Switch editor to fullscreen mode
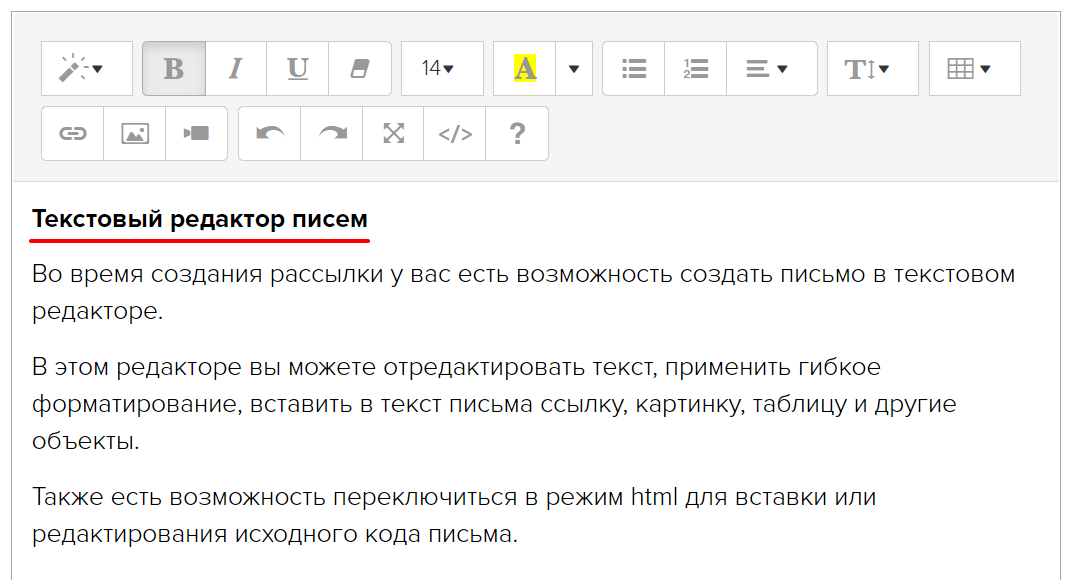 point(393,133)
